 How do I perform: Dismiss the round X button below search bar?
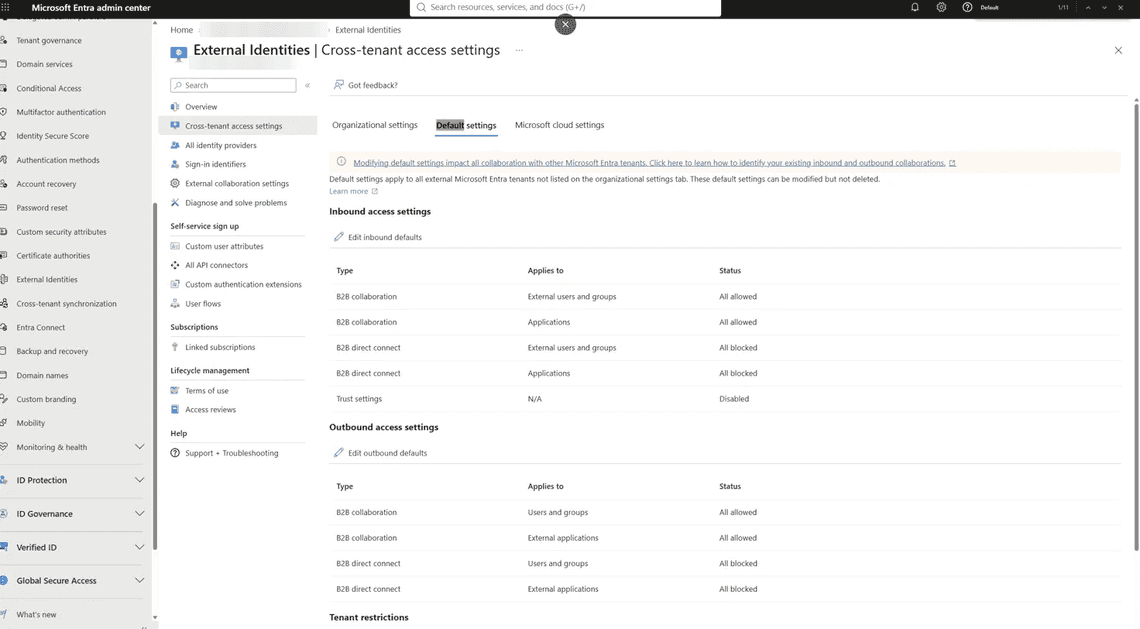coord(565,24)
